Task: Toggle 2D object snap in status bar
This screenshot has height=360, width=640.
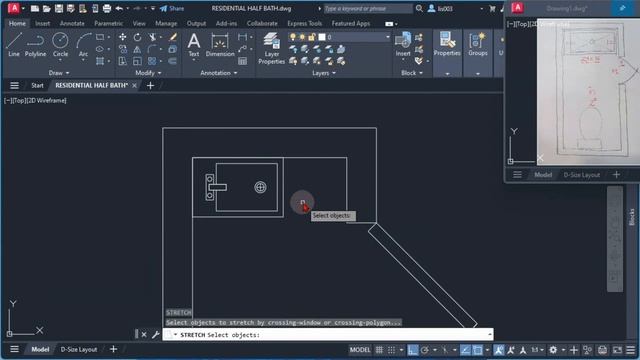Action: coord(477,350)
